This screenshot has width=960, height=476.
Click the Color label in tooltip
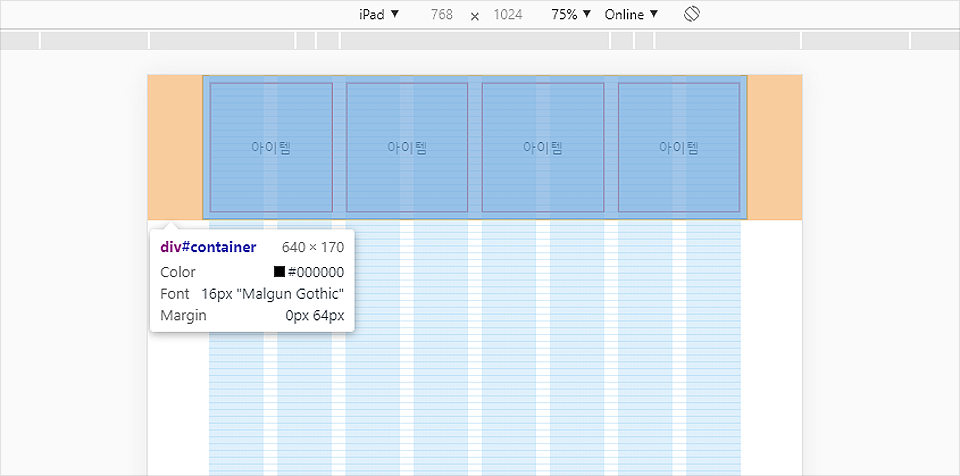tap(178, 272)
